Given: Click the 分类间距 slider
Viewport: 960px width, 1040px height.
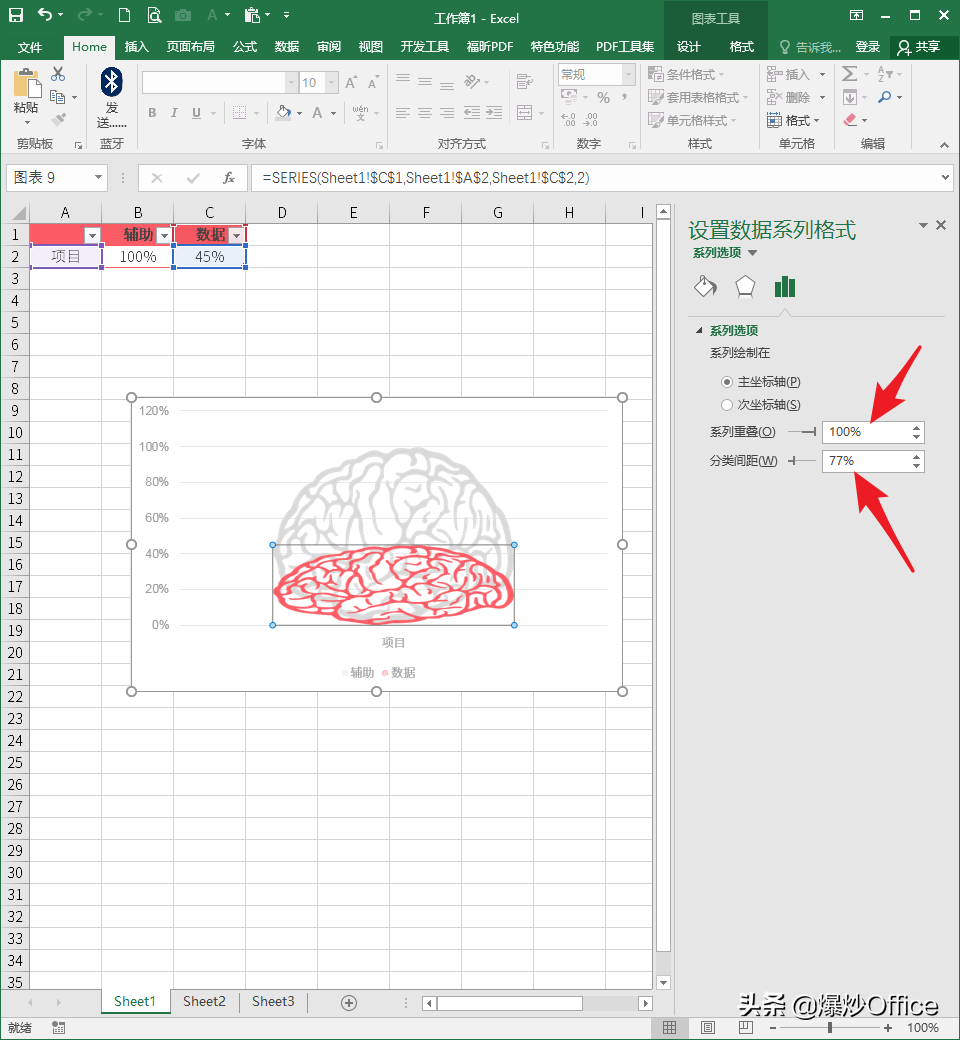Looking at the screenshot, I should 802,460.
